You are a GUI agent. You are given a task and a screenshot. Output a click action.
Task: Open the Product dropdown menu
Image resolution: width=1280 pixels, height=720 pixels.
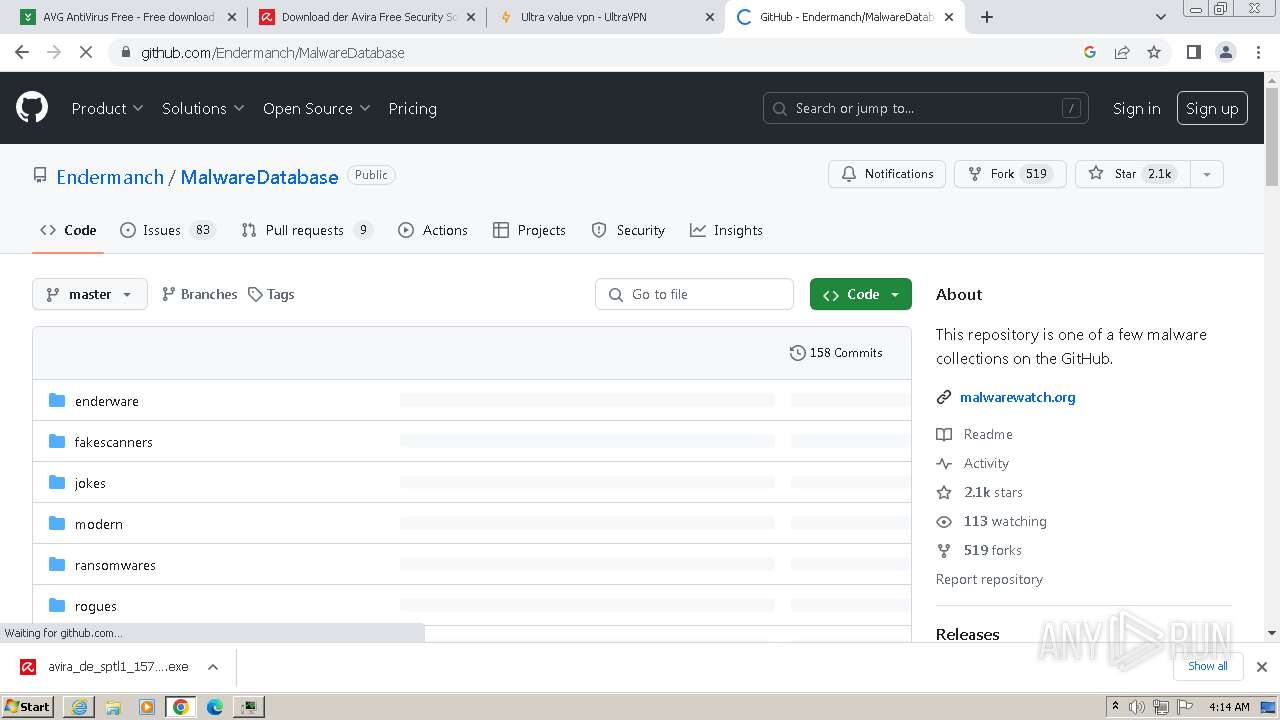pos(107,108)
